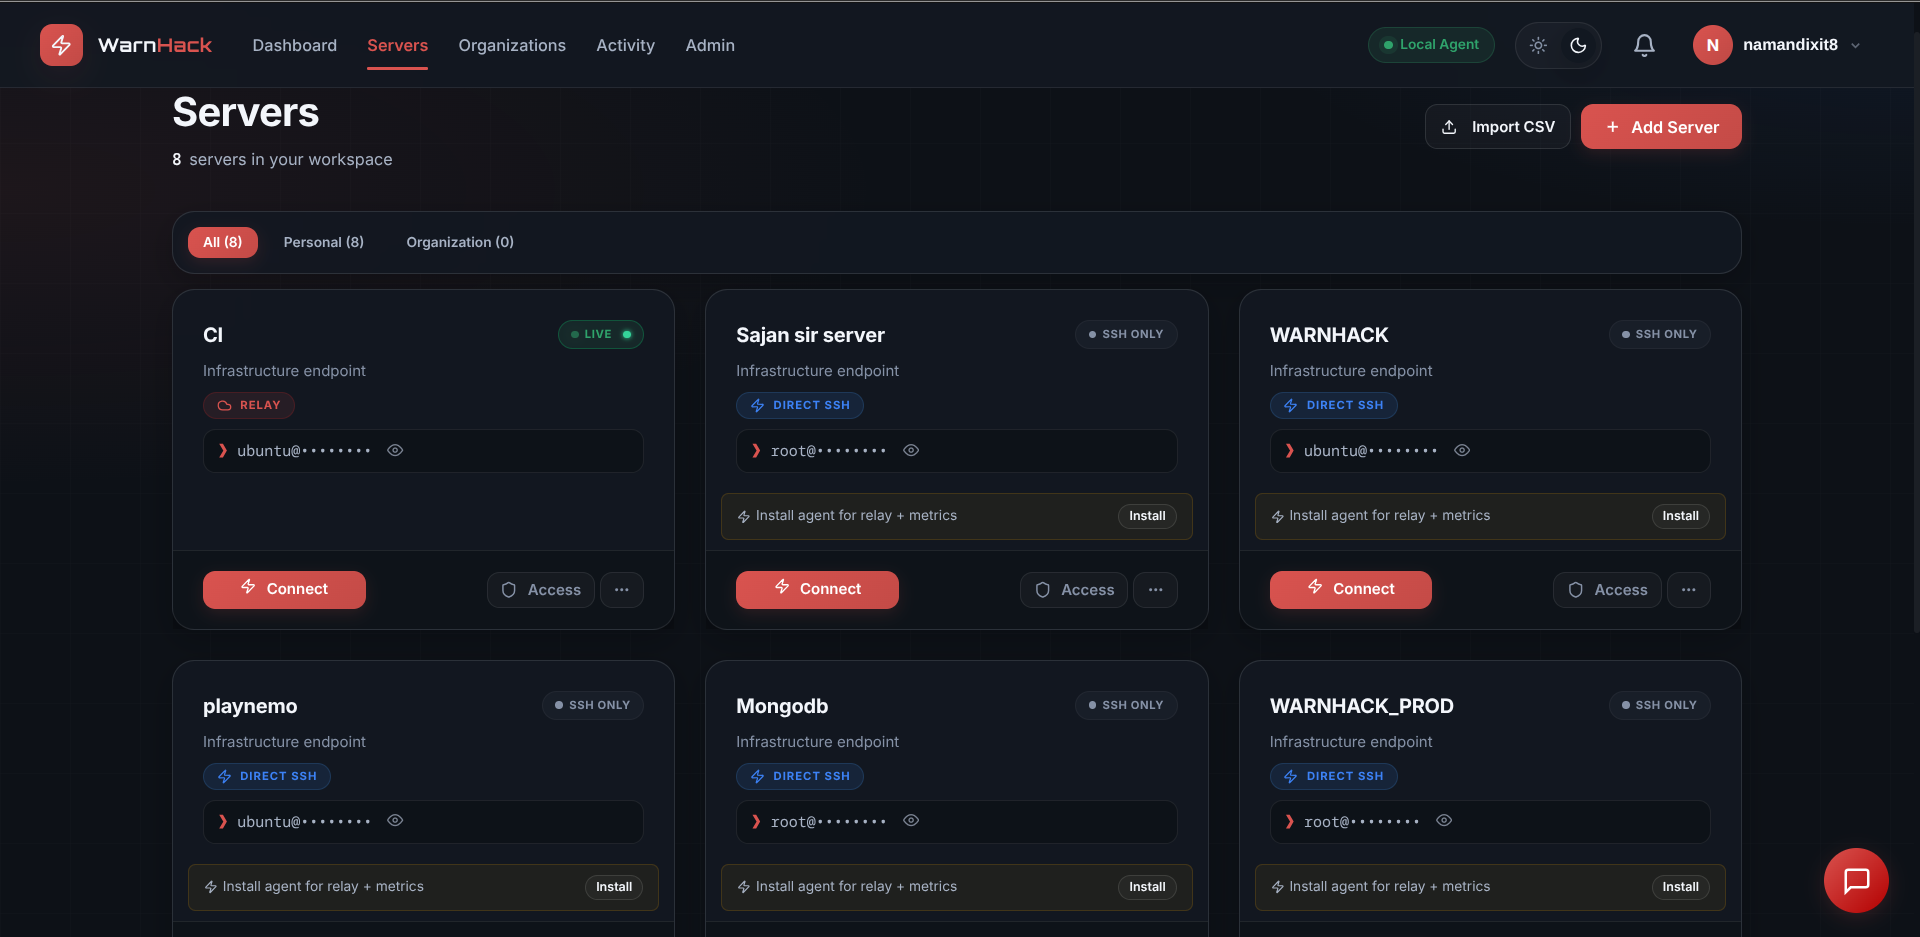The height and width of the screenshot is (937, 1920).
Task: Click SSH ONLY badge on Mongodb card
Action: point(1126,705)
